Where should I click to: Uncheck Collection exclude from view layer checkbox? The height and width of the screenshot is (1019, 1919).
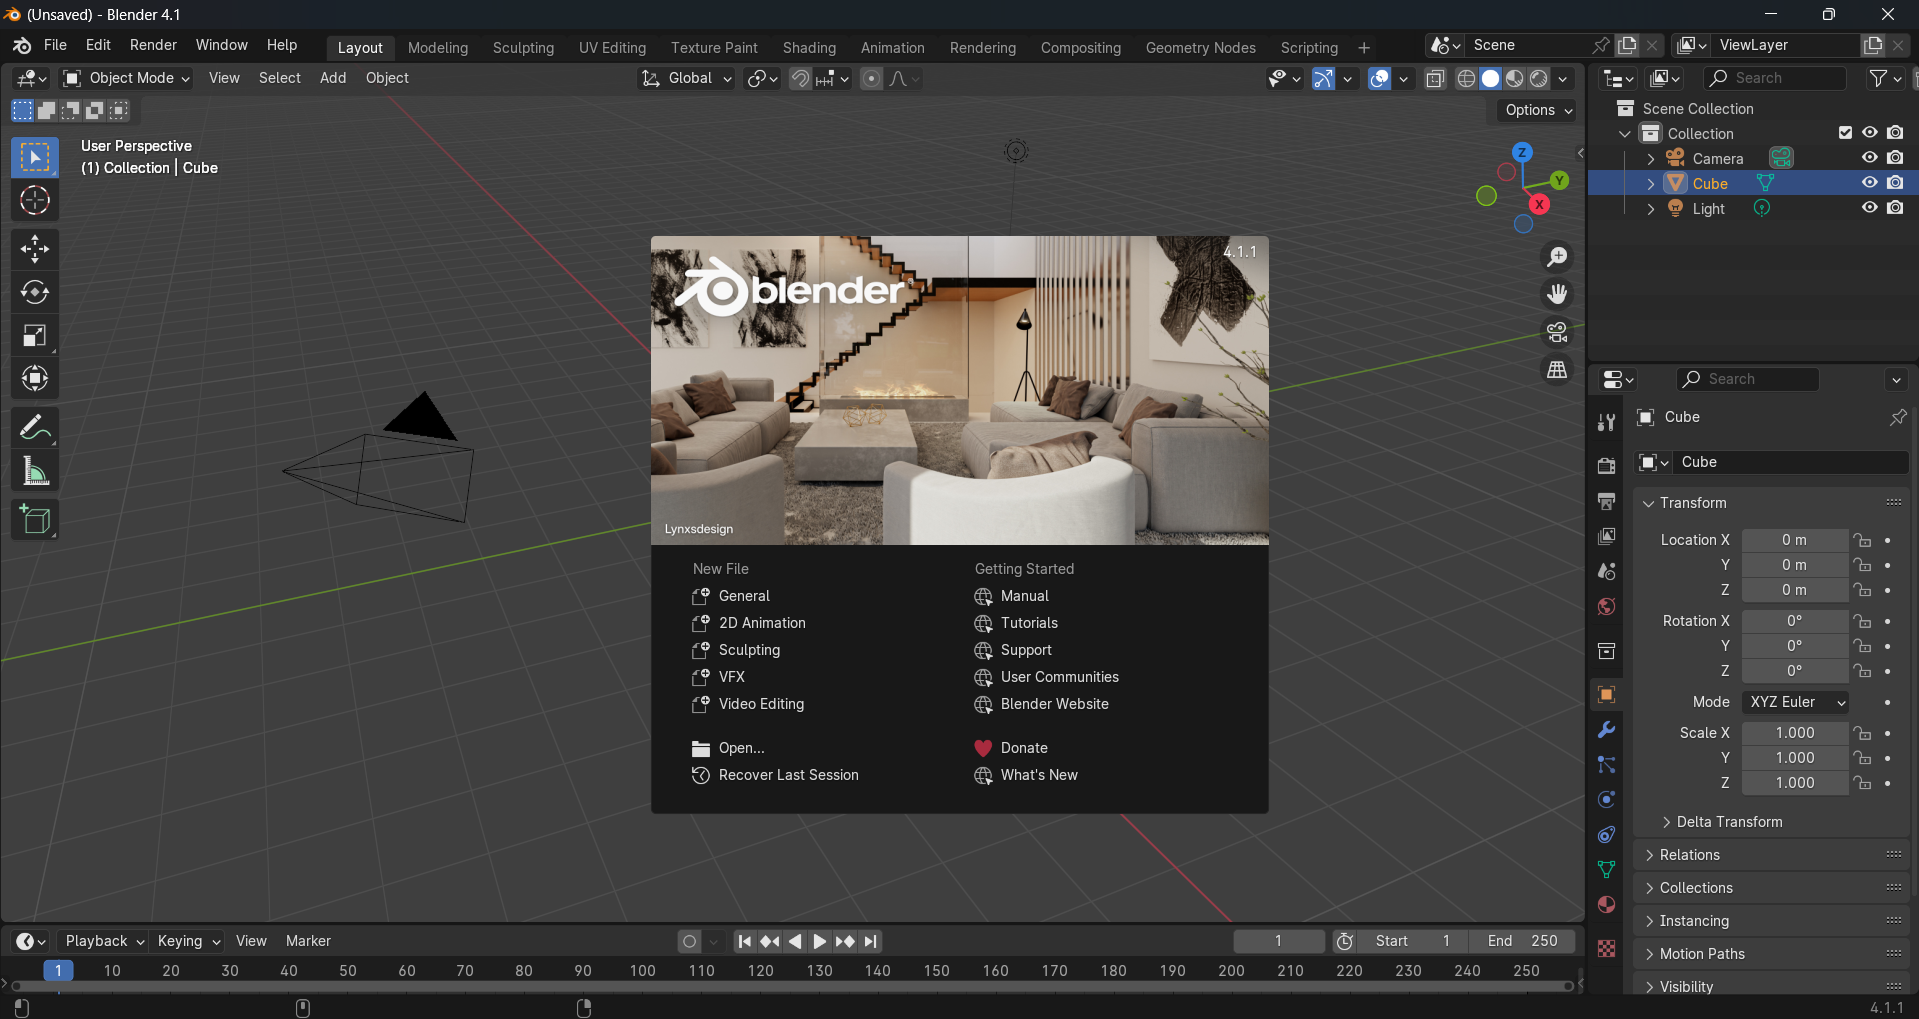coord(1845,133)
